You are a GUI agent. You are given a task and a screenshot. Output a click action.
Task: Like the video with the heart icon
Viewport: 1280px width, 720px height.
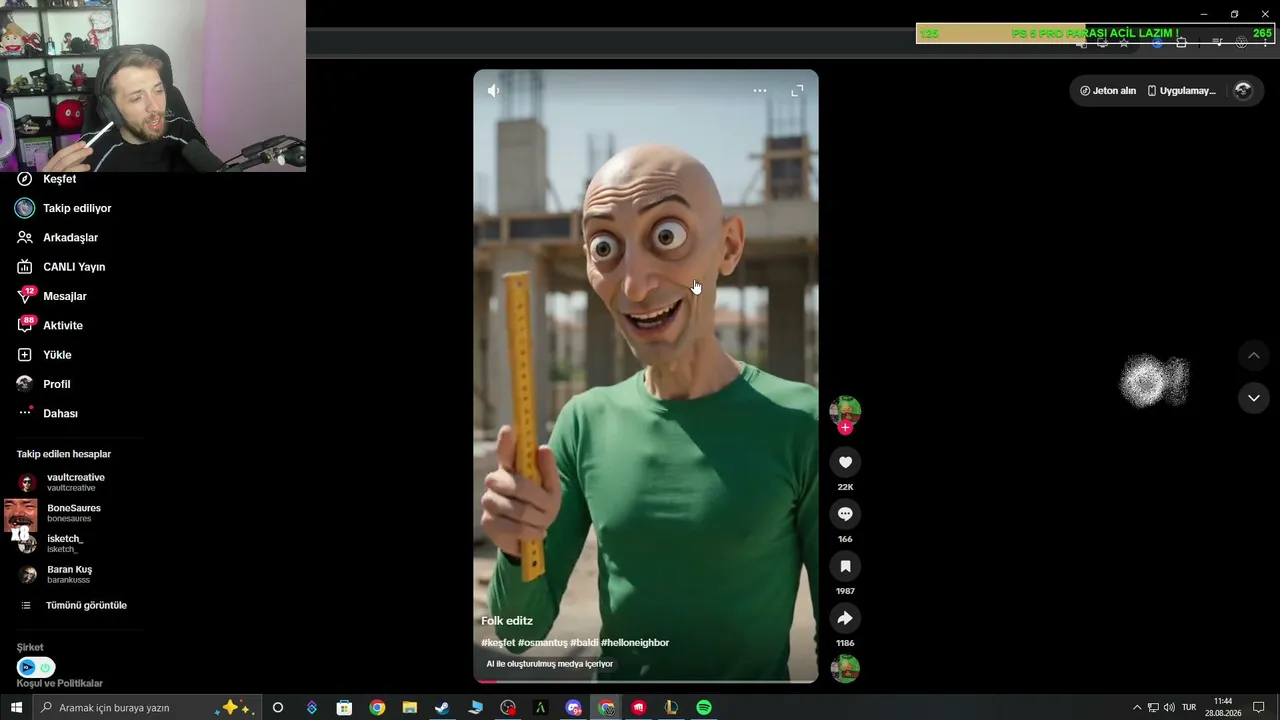(x=845, y=462)
